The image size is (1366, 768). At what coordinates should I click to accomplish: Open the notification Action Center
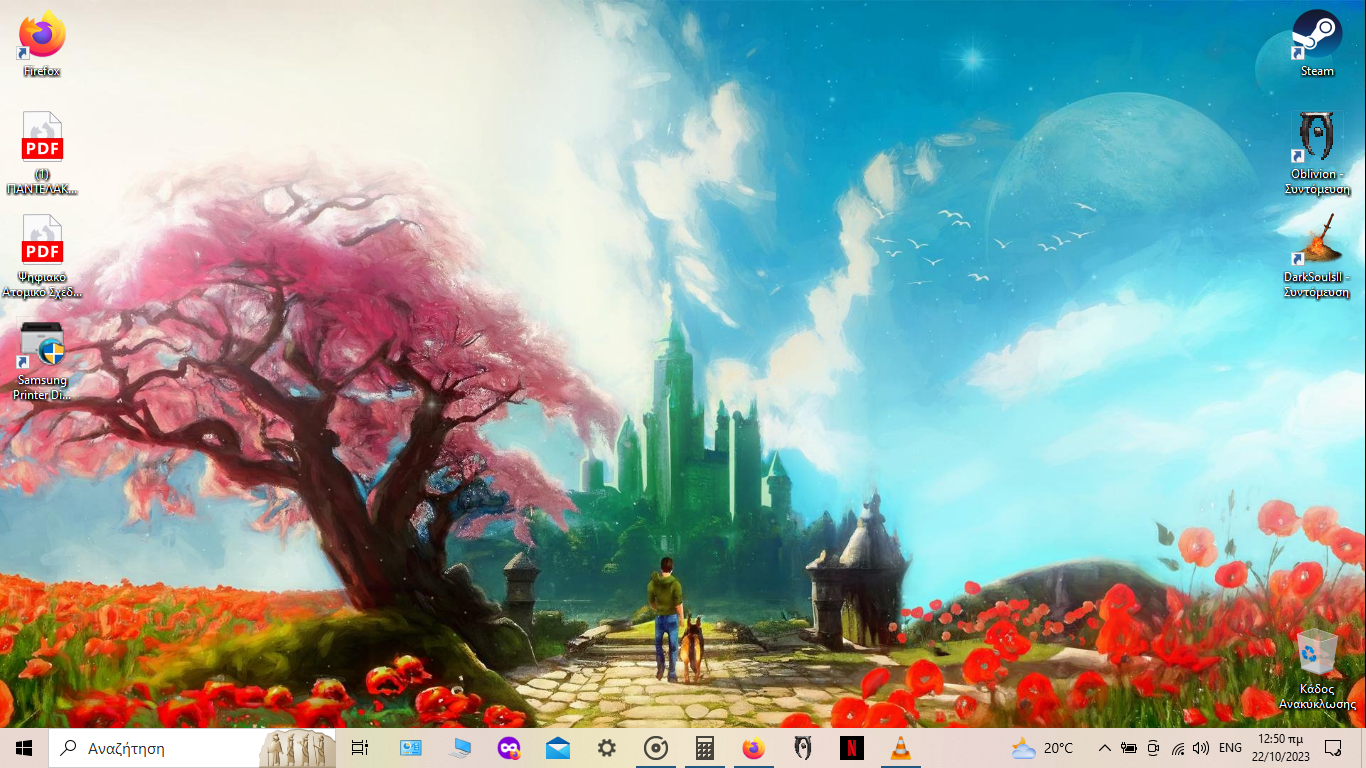point(1333,748)
